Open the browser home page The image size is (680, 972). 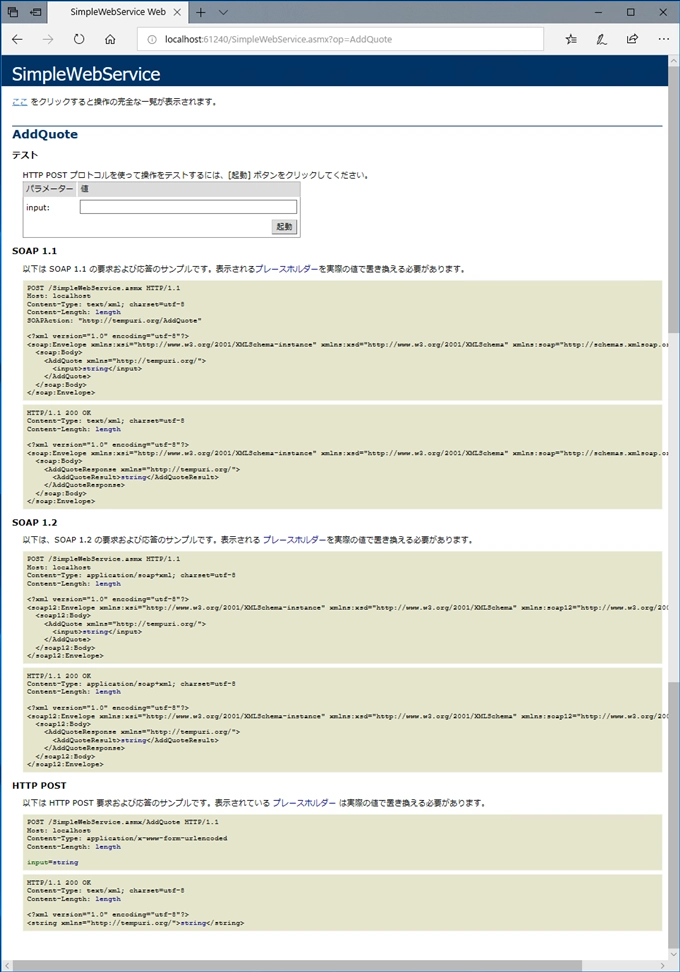pyautogui.click(x=110, y=39)
